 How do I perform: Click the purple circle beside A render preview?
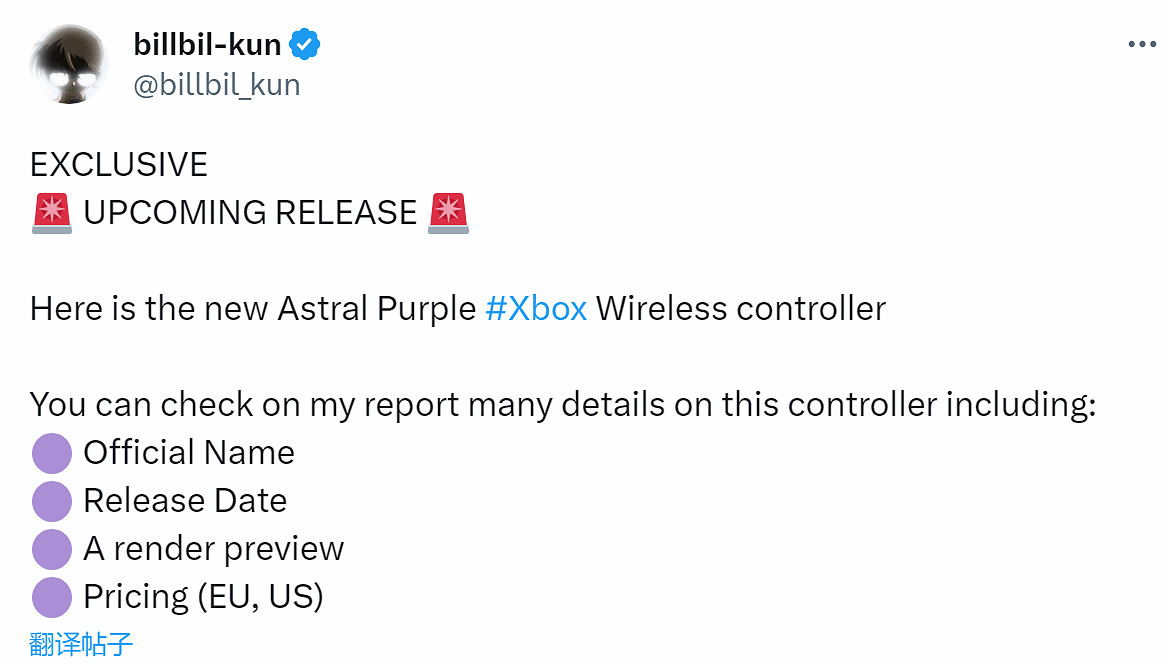pyautogui.click(x=51, y=549)
